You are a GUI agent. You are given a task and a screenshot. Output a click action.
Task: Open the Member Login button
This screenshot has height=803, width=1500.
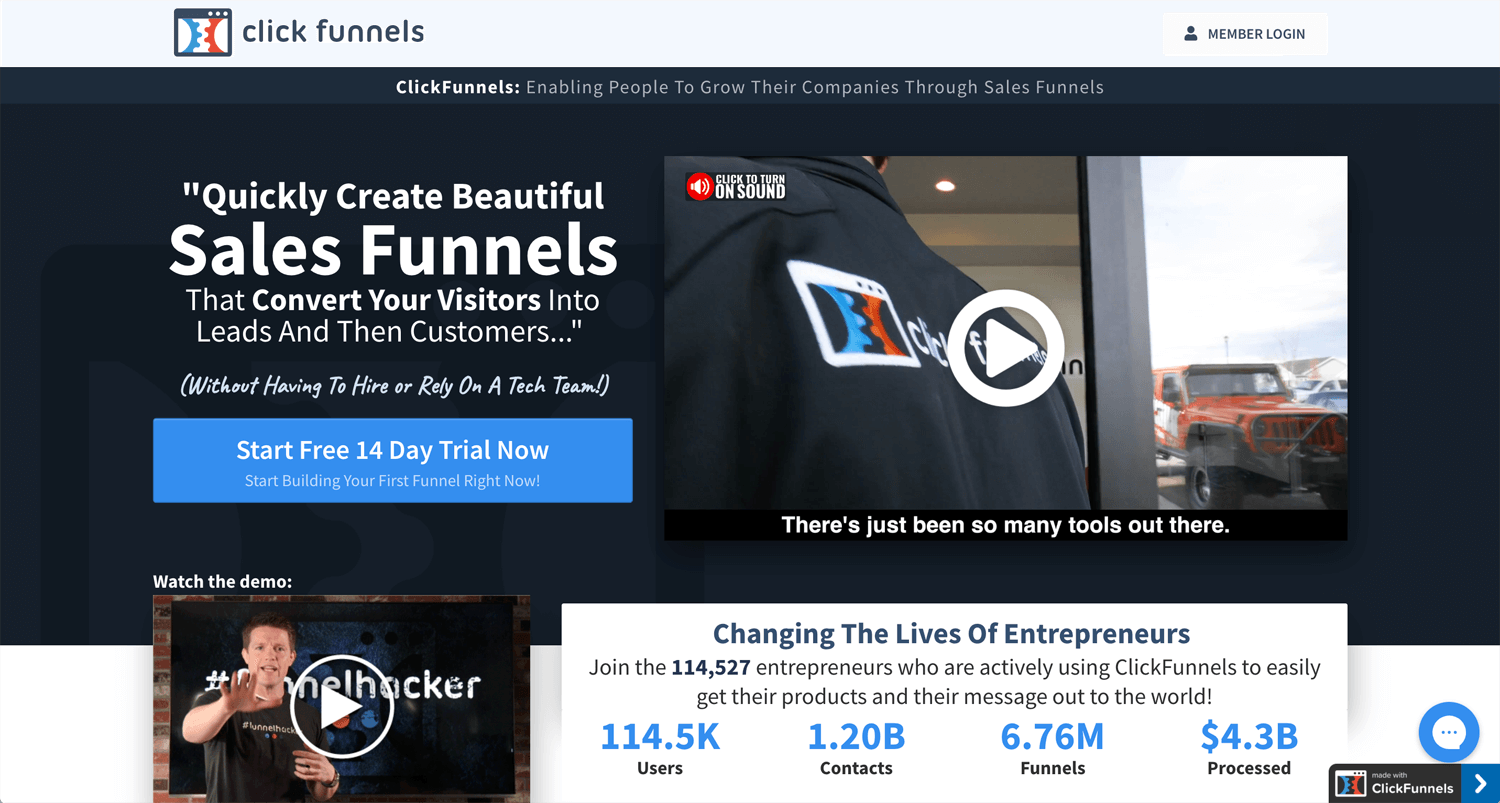click(1245, 34)
